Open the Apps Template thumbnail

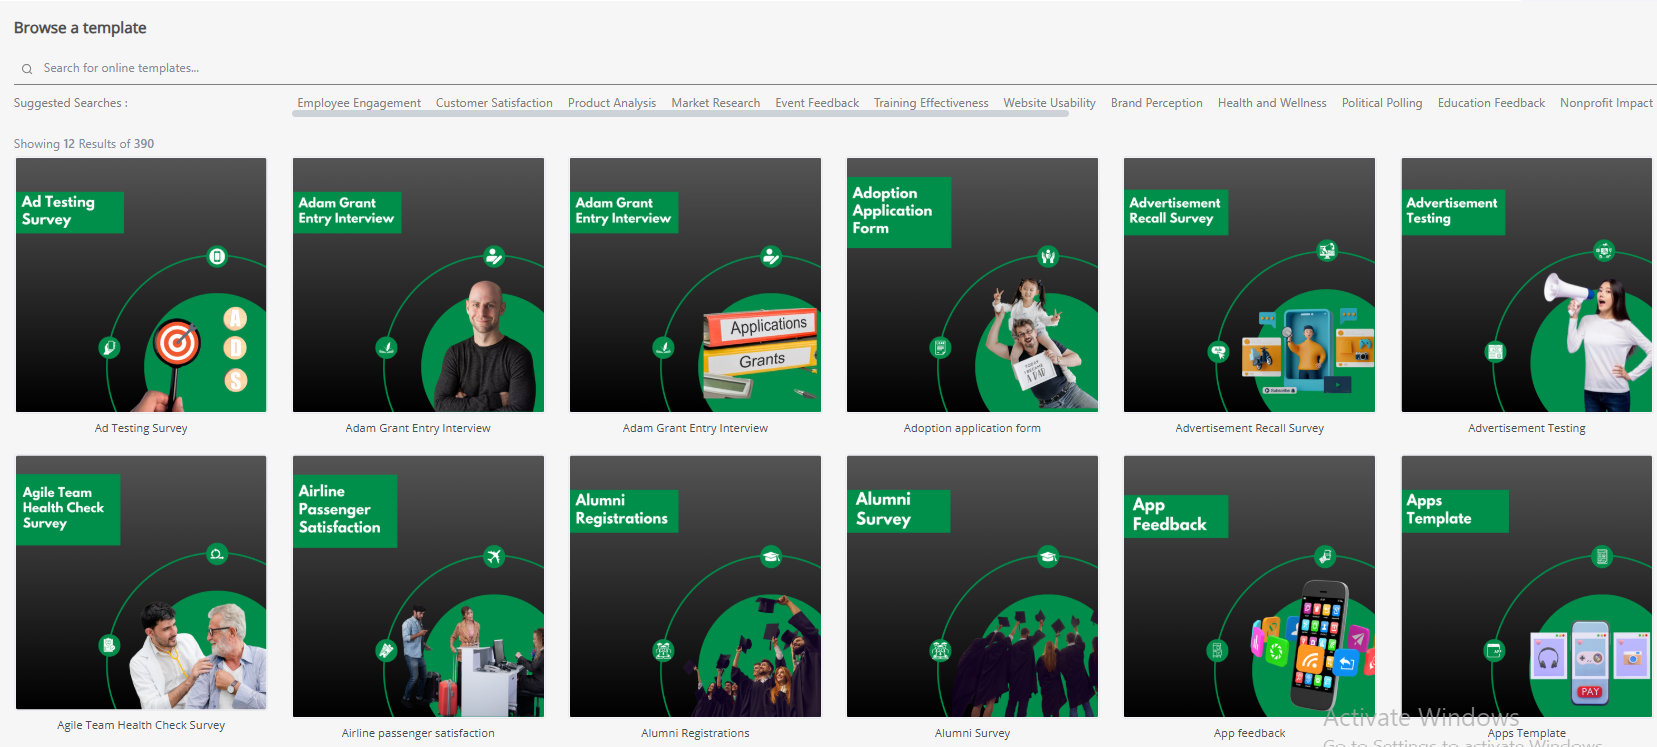pyautogui.click(x=1527, y=586)
